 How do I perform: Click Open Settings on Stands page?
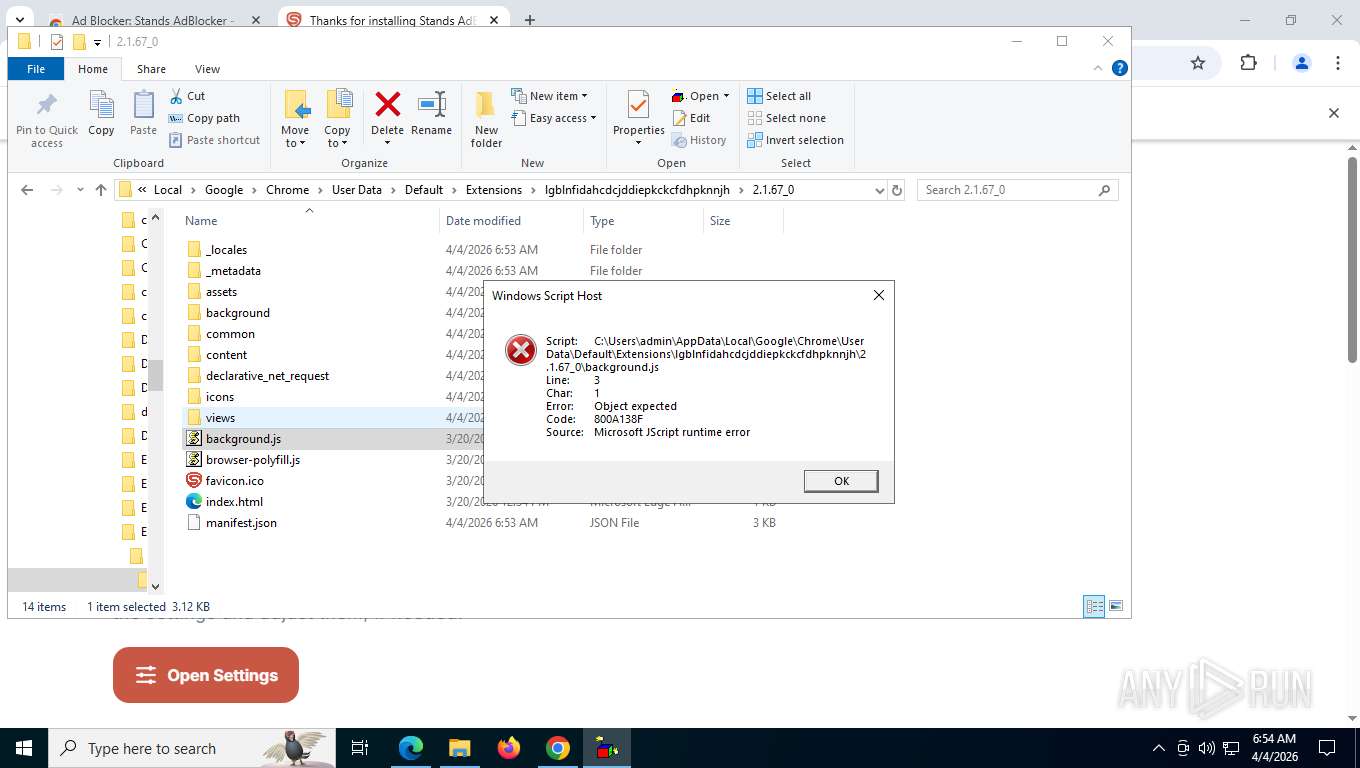click(206, 675)
